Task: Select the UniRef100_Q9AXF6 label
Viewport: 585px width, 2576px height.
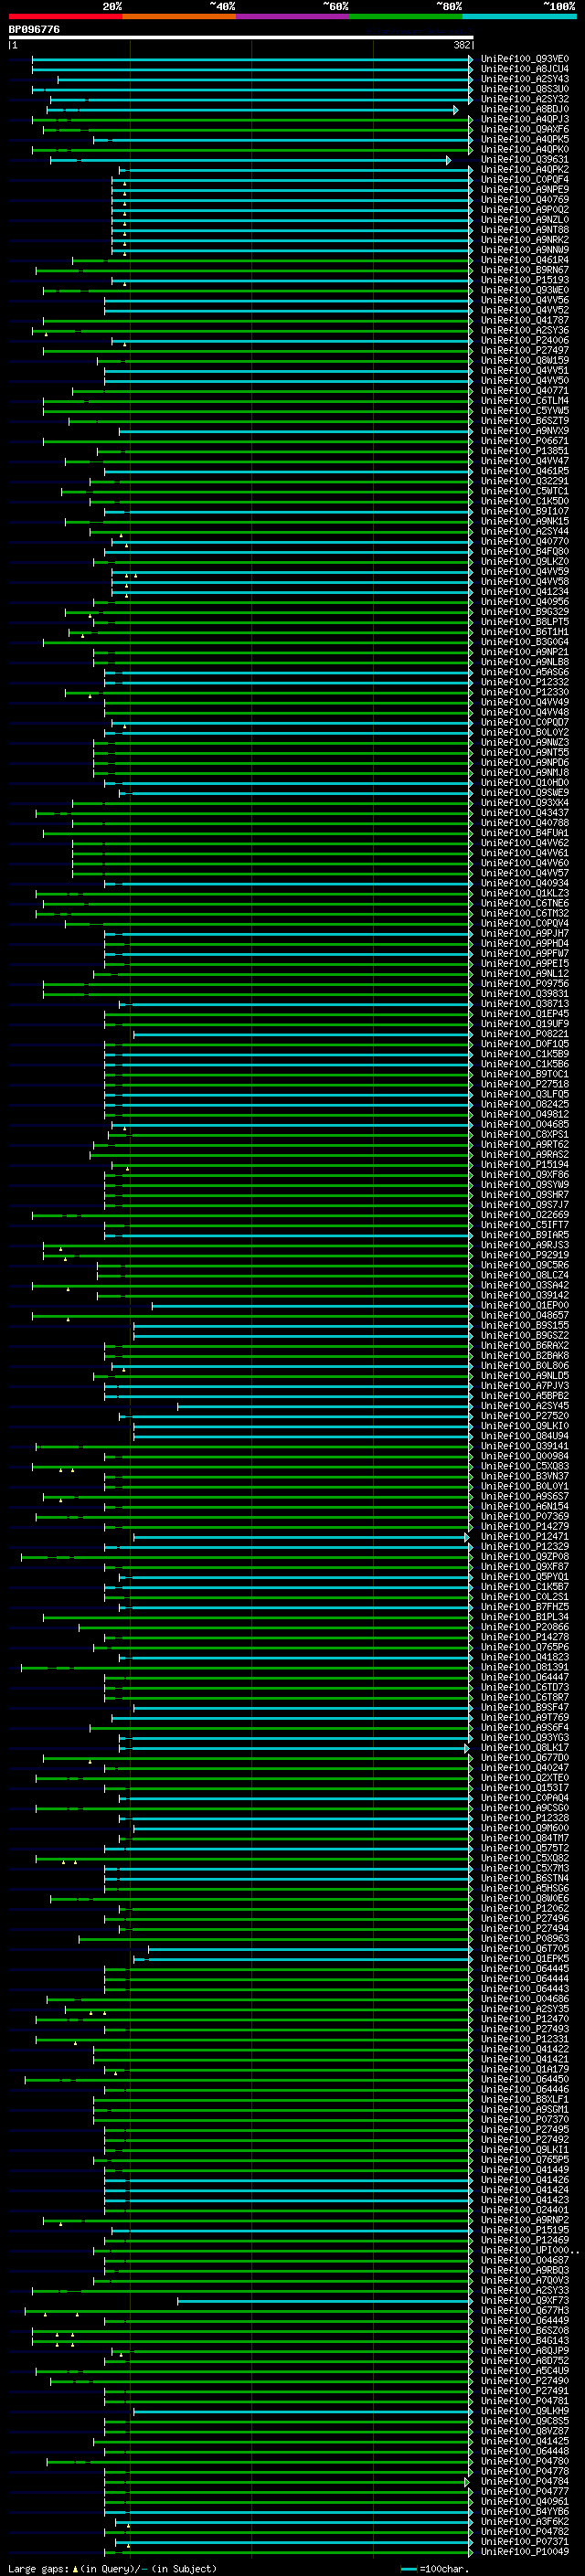Action: click(x=525, y=129)
